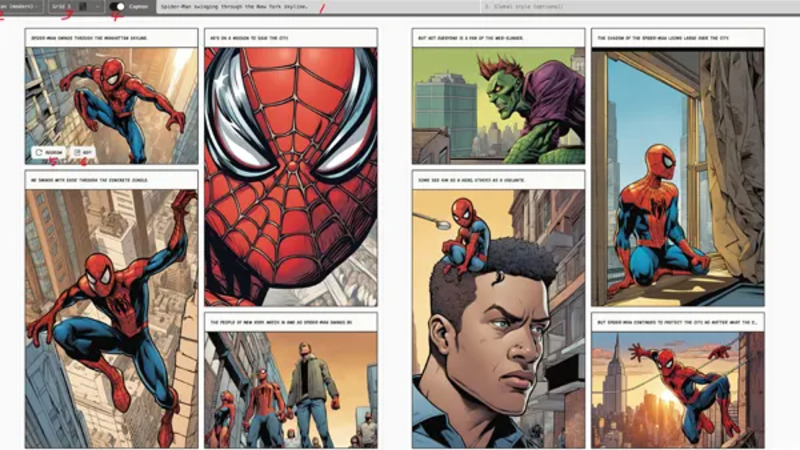Select the Green Goblin panel
Image resolution: width=800 pixels, height=450 pixels.
(x=498, y=105)
